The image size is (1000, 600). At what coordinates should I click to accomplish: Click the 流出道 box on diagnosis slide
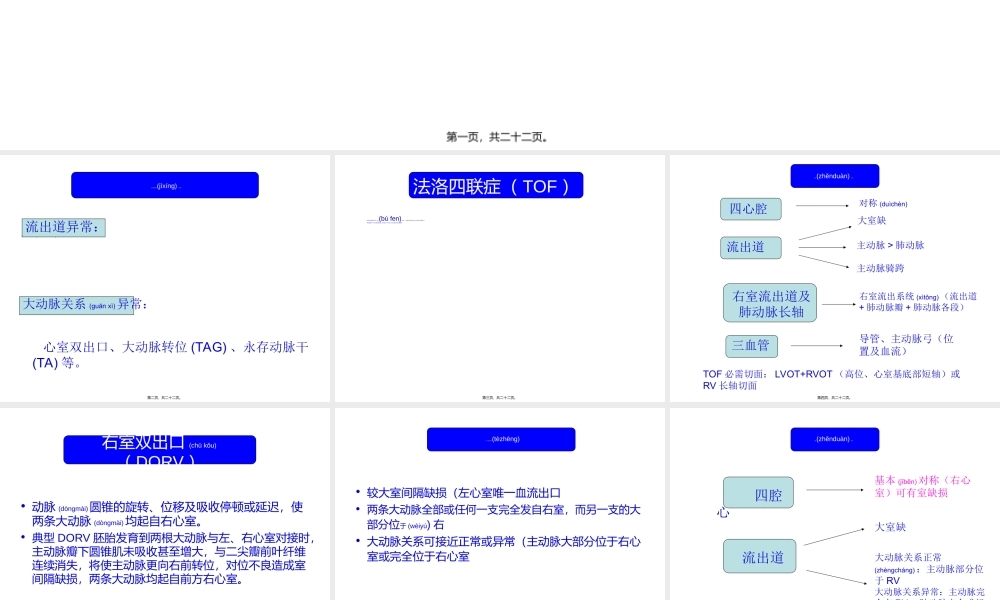click(750, 248)
